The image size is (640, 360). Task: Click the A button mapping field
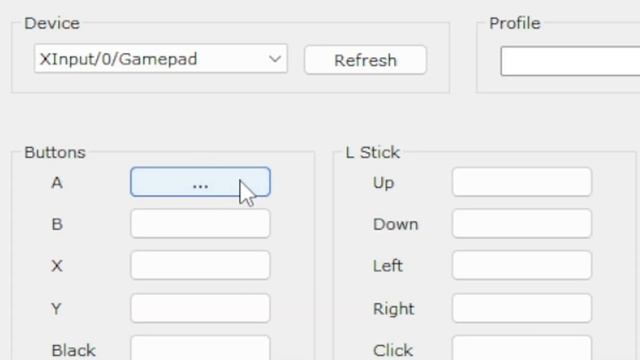200,182
